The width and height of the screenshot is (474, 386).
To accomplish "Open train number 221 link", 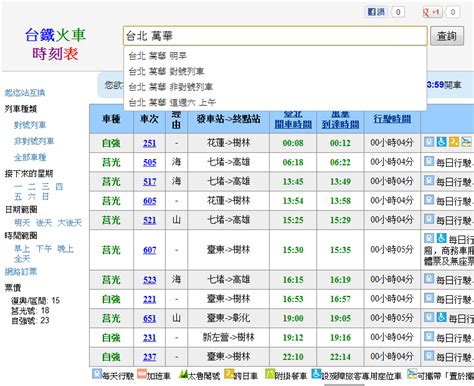I will click(149, 299).
